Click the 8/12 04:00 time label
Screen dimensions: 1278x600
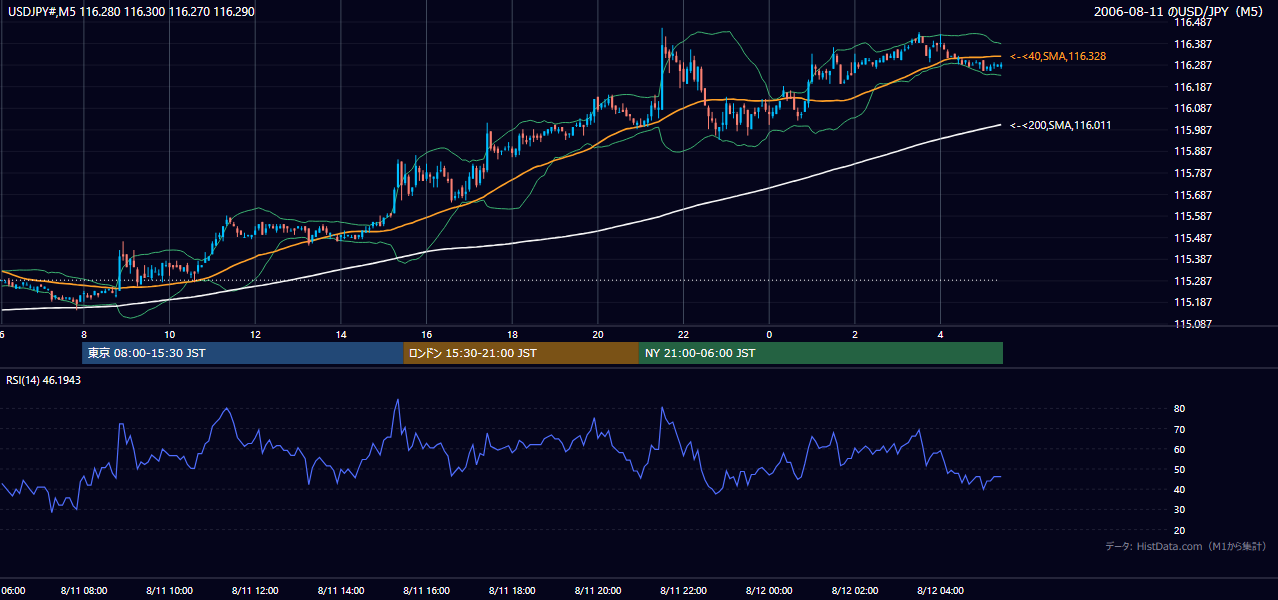[x=940, y=591]
